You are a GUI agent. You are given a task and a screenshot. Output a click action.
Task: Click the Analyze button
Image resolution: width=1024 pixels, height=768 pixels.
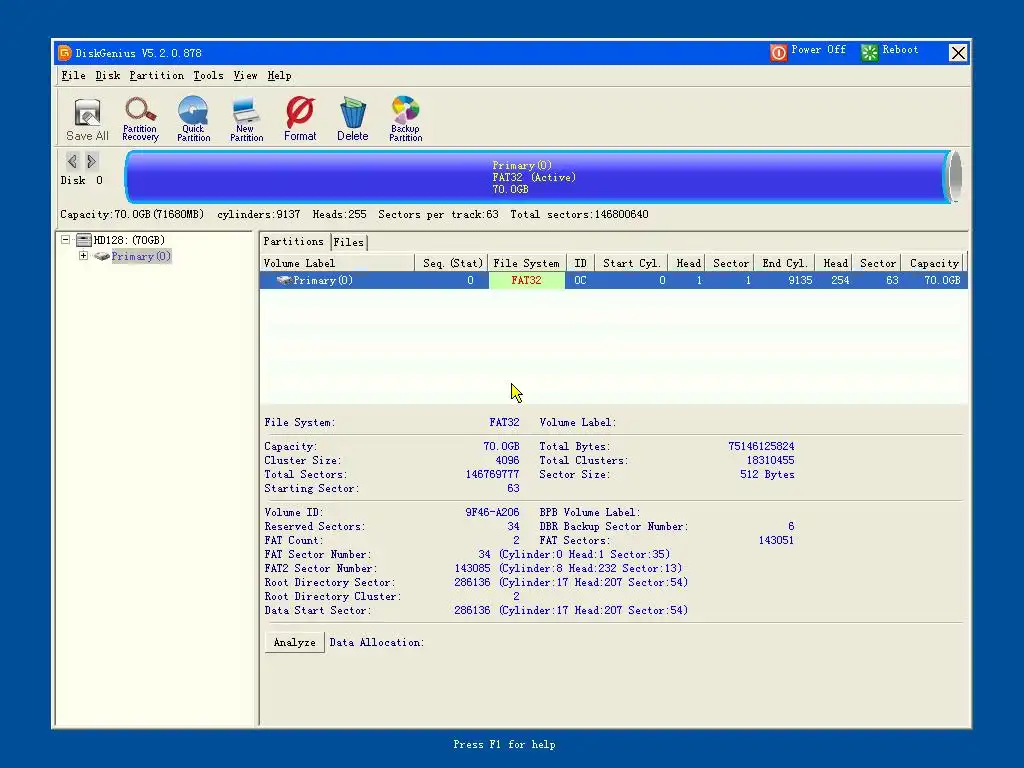point(295,643)
